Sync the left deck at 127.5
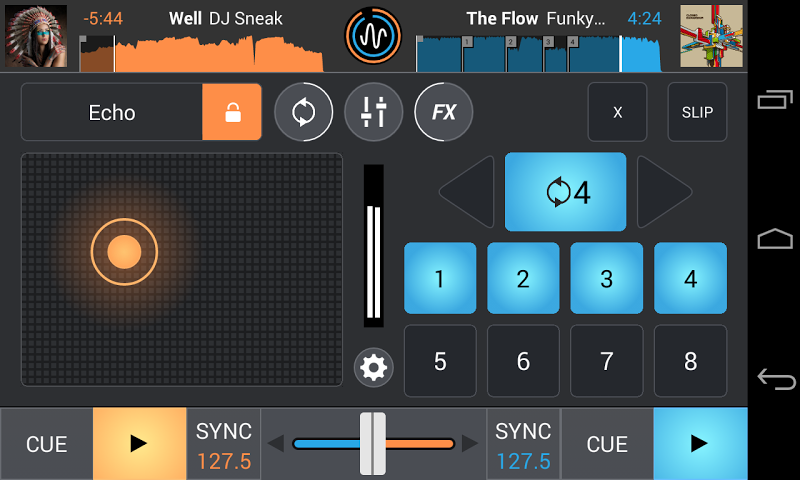This screenshot has height=480, width=800. pos(224,445)
